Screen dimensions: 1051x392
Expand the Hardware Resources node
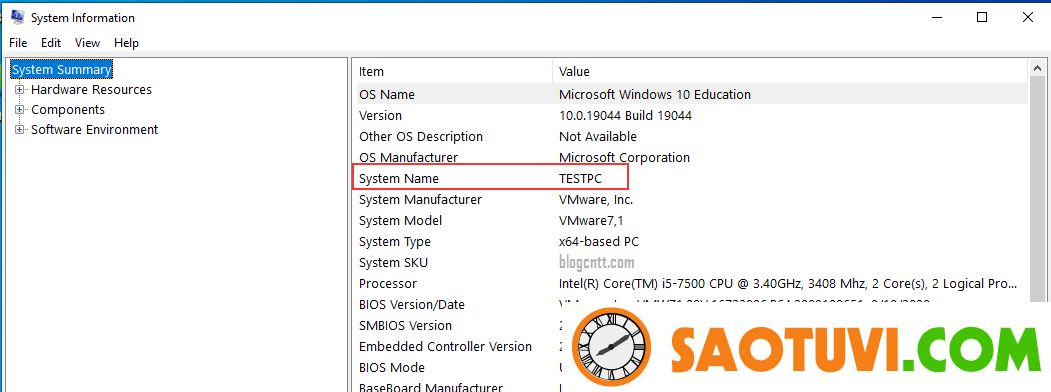pos(19,89)
